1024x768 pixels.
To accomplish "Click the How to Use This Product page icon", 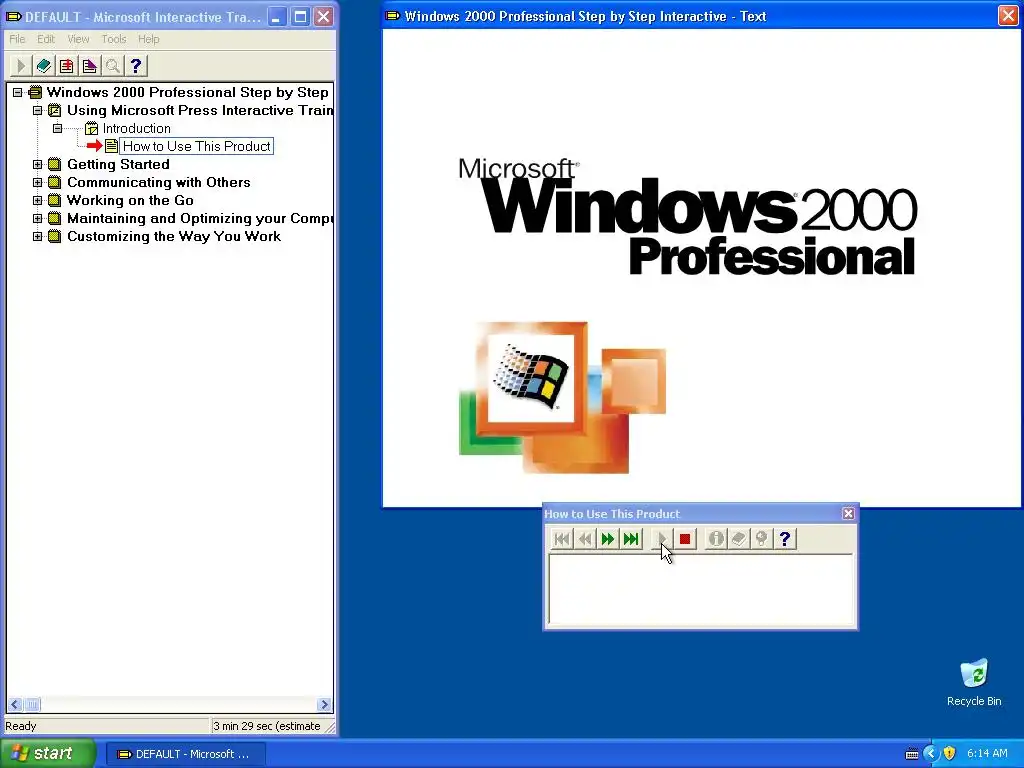I will pyautogui.click(x=112, y=146).
